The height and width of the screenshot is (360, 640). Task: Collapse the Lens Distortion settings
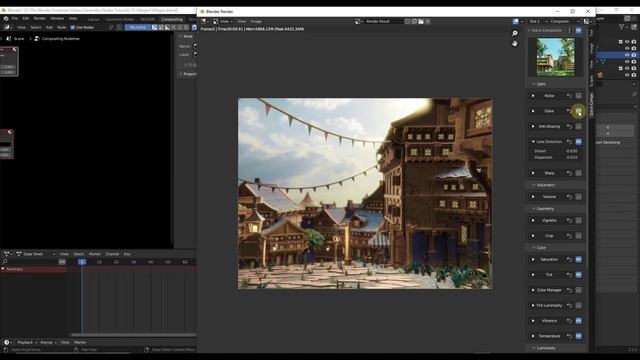point(533,142)
